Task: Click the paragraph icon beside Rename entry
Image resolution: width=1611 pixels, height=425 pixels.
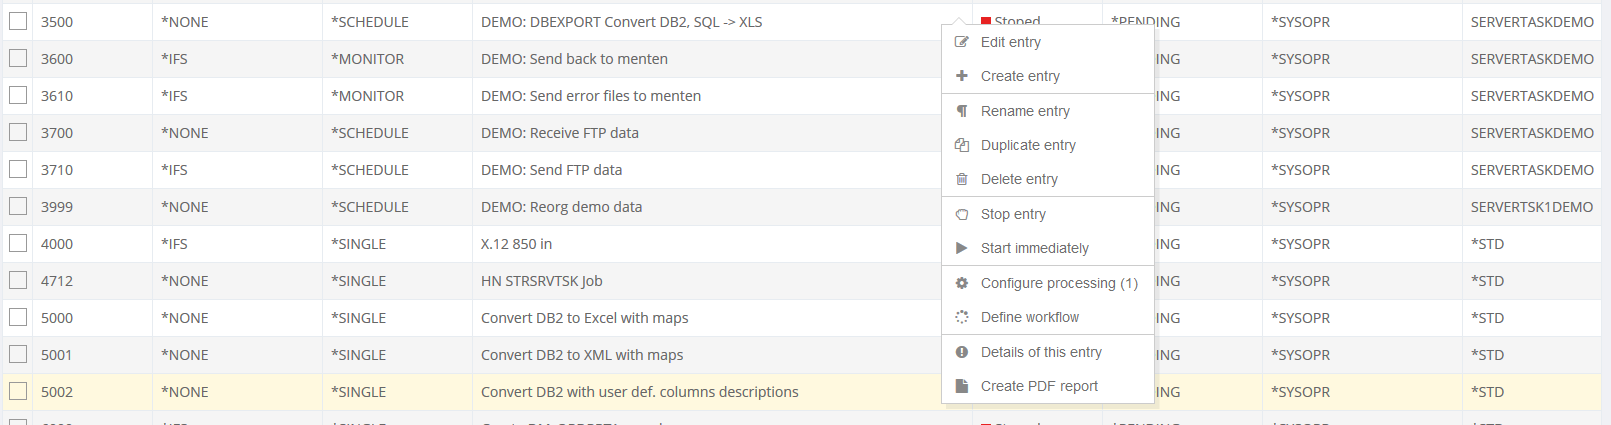Action: (962, 111)
